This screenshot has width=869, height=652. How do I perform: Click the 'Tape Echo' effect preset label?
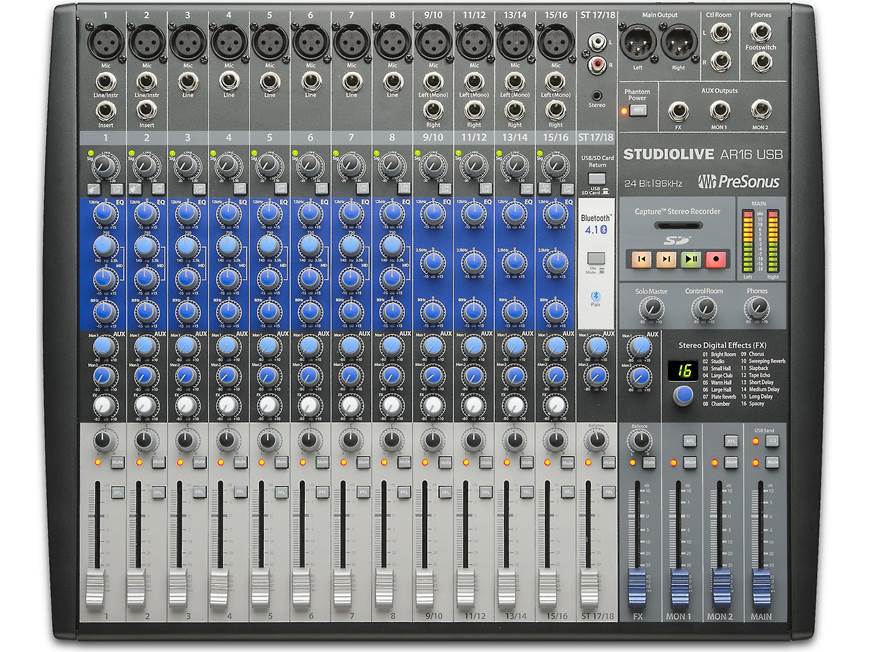(759, 375)
